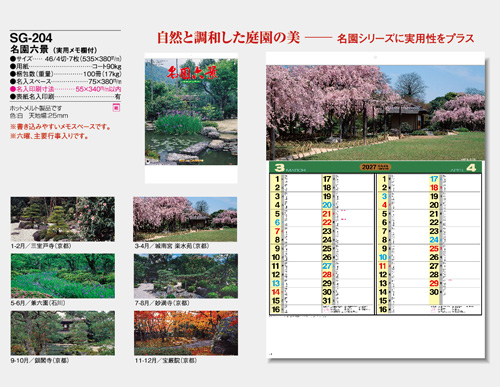Click the MARCH label in the green header
Image resolution: width=500 pixels, height=387 pixels.
(x=296, y=170)
